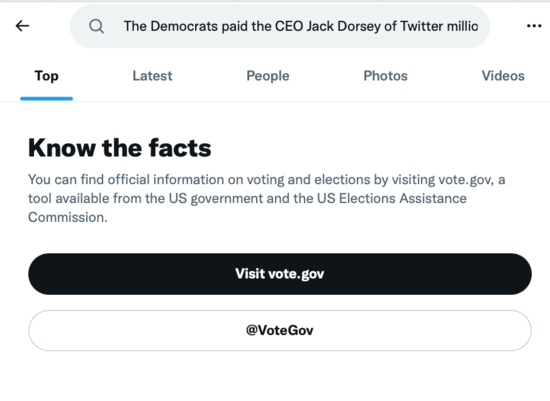Open the People results tab
The height and width of the screenshot is (401, 550).
[268, 76]
